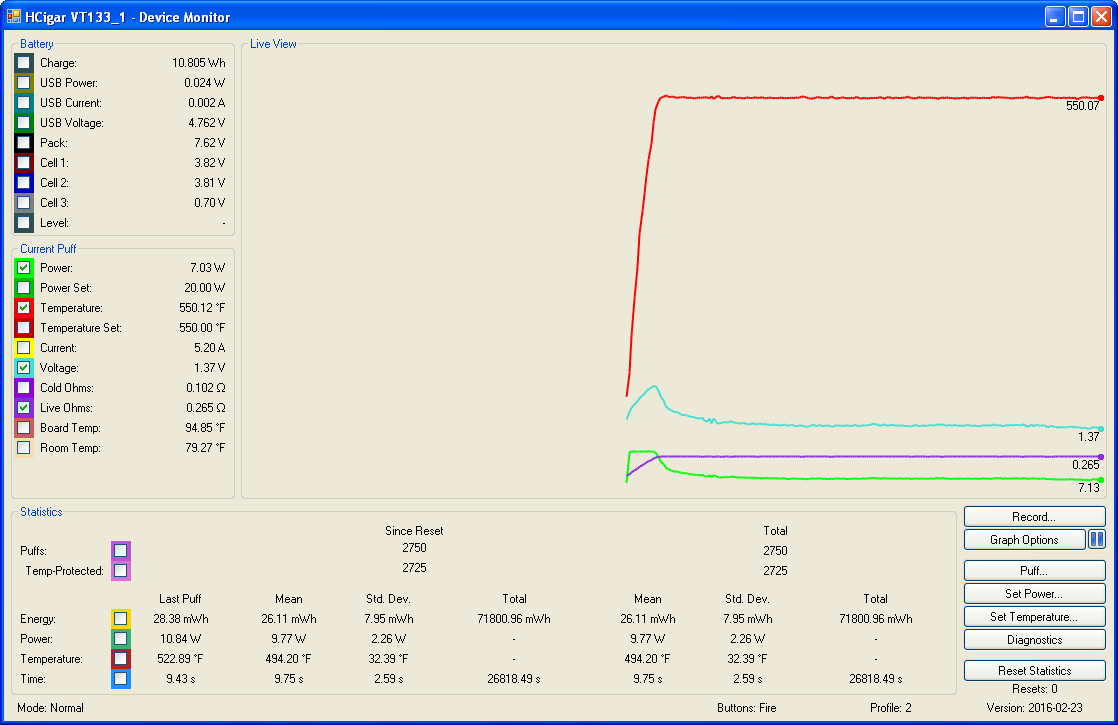Launch Diagnostics
Screen dimensions: 1118x725
point(1034,640)
